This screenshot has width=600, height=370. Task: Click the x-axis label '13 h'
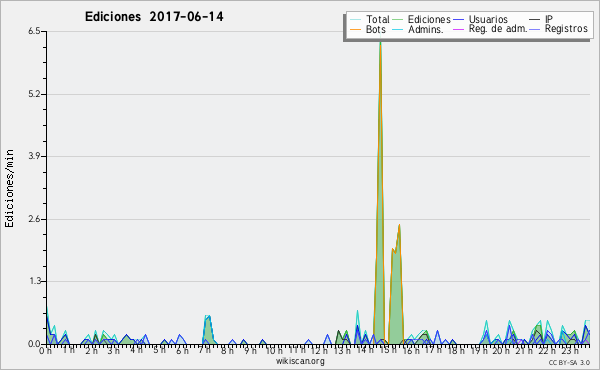342,350
